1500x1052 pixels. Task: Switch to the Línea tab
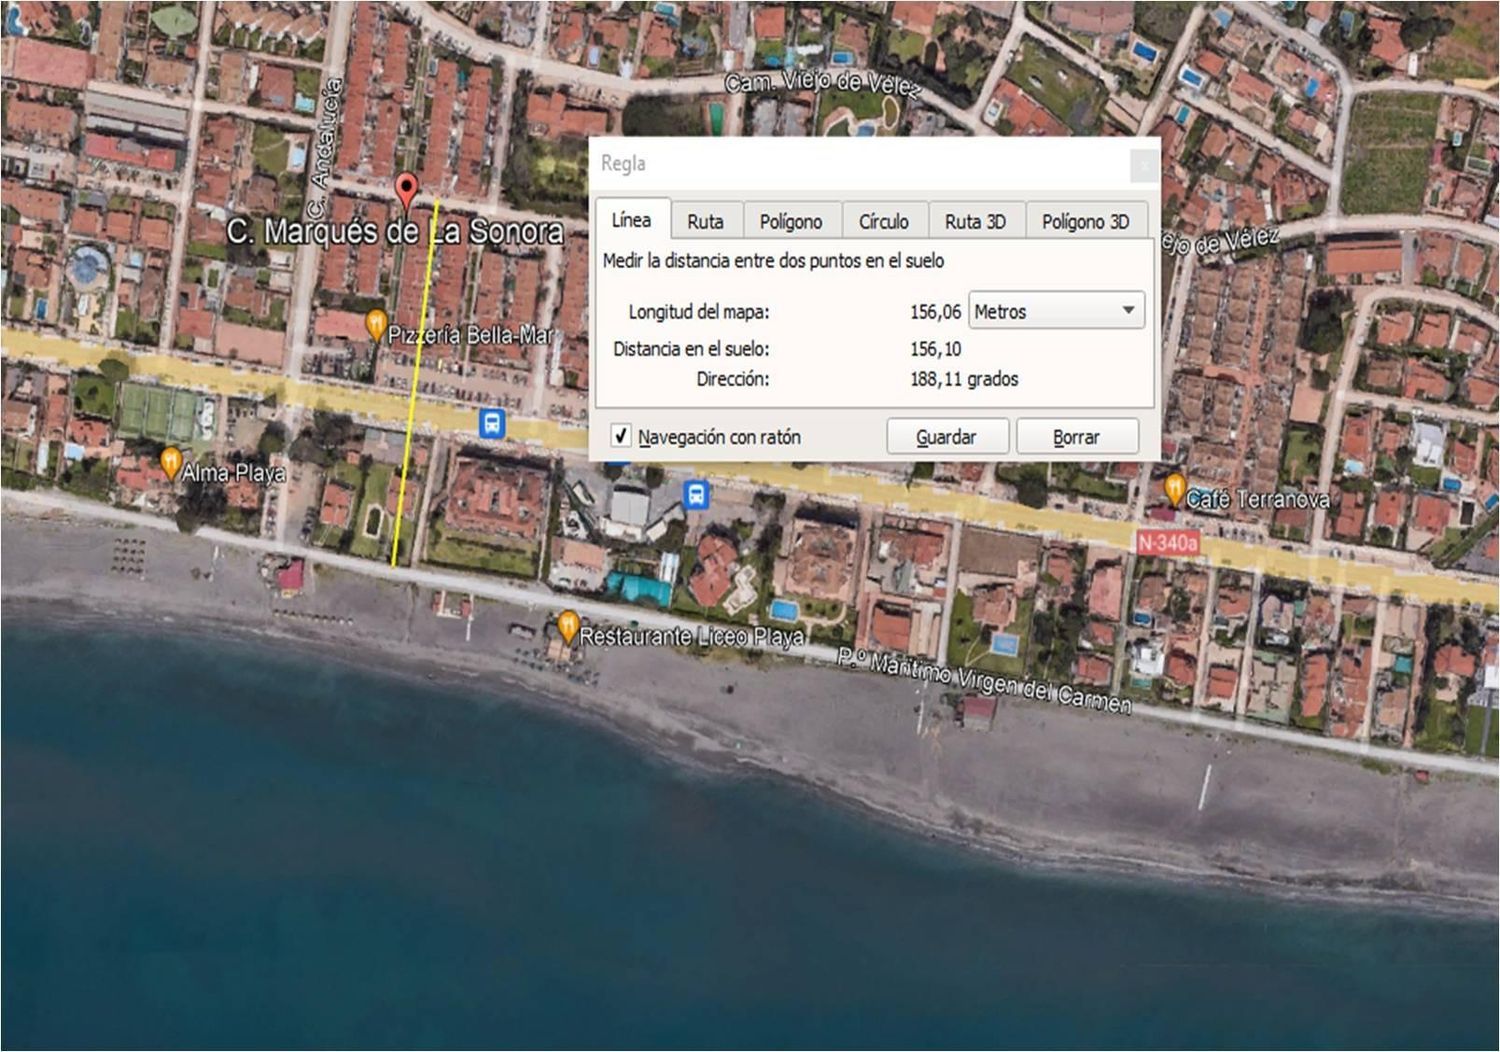pos(631,220)
